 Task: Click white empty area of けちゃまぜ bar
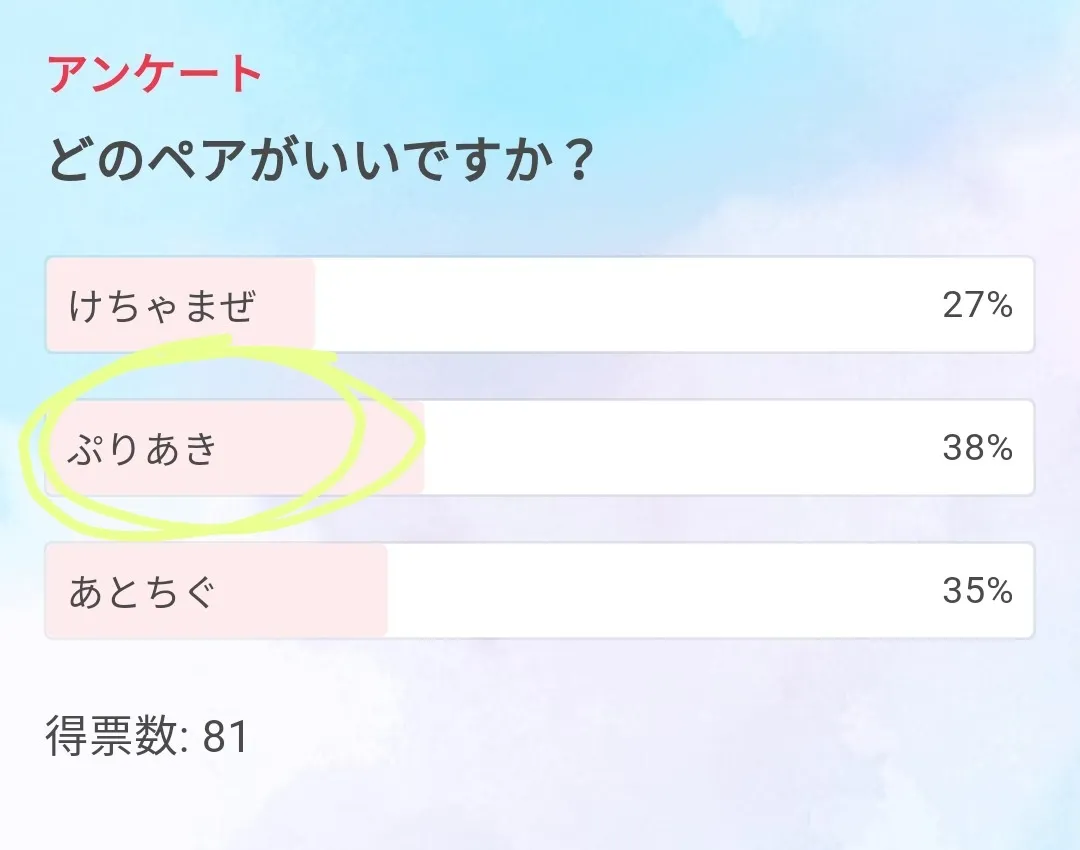(x=620, y=305)
